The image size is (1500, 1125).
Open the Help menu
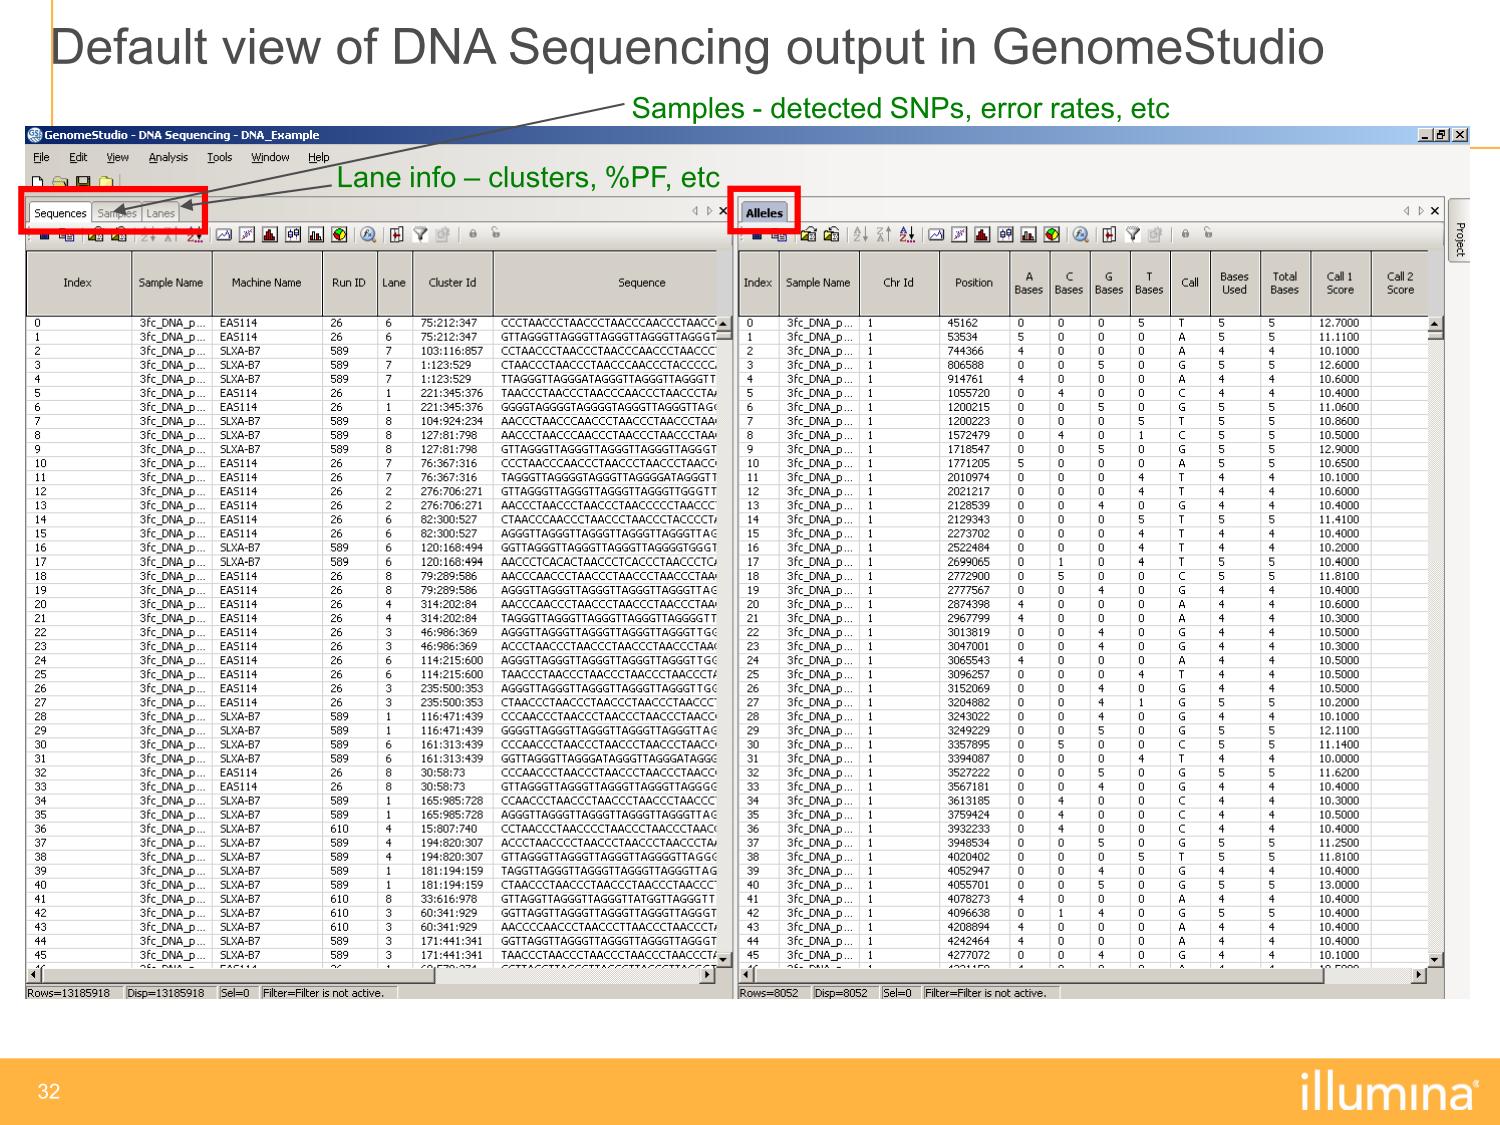point(319,157)
